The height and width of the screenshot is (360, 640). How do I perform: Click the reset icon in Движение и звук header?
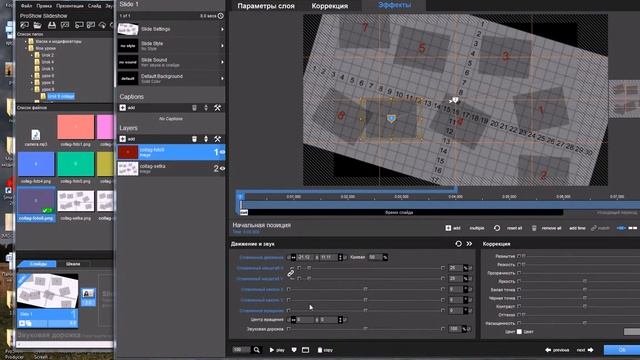[458, 244]
